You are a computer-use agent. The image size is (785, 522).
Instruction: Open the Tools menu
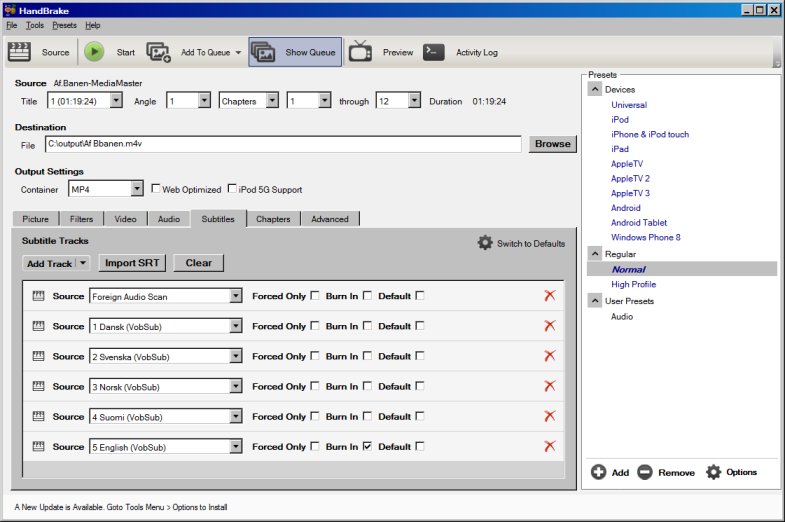[35, 25]
